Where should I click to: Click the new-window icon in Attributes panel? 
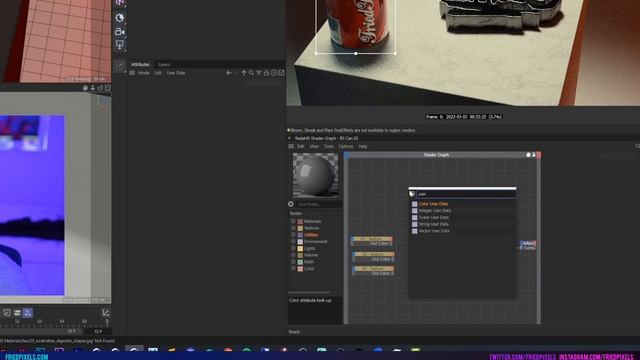[281, 73]
